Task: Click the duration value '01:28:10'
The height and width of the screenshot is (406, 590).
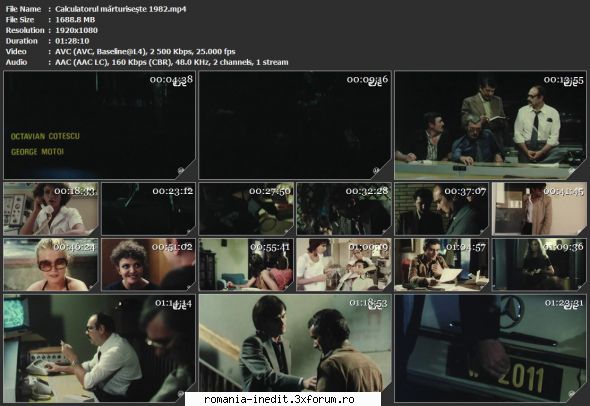Action: 72,41
